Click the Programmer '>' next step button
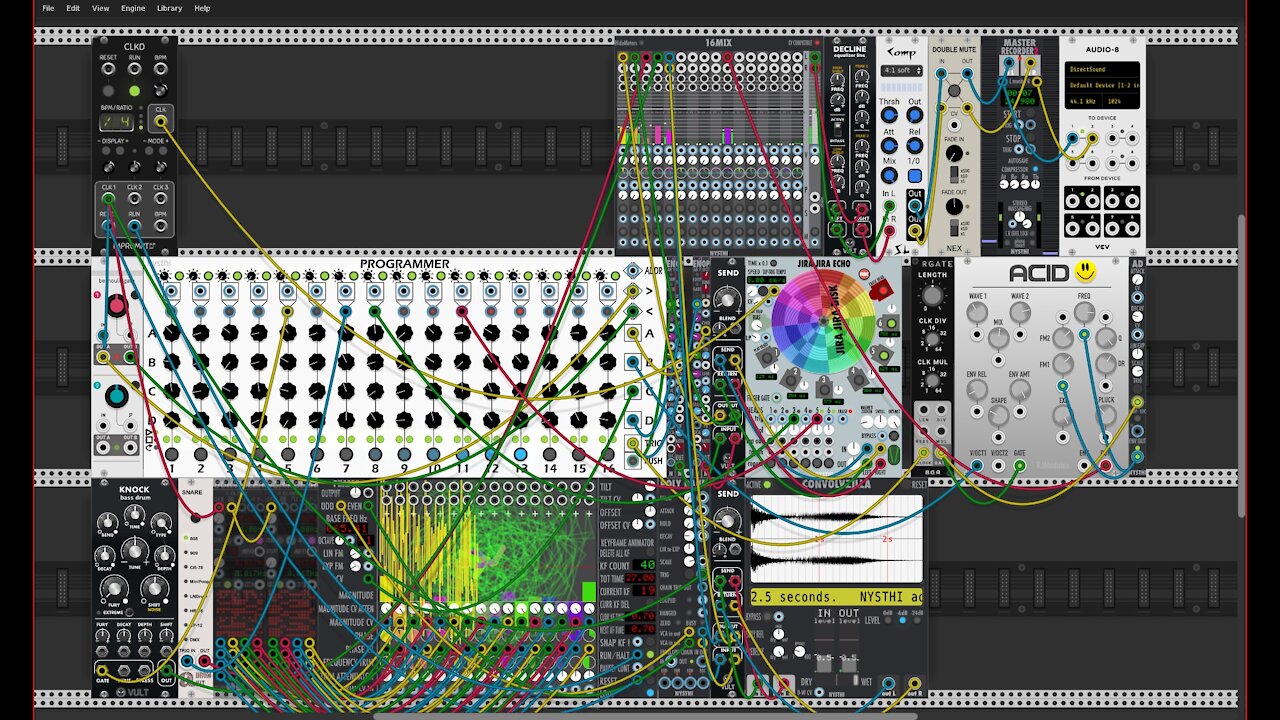 (632, 290)
